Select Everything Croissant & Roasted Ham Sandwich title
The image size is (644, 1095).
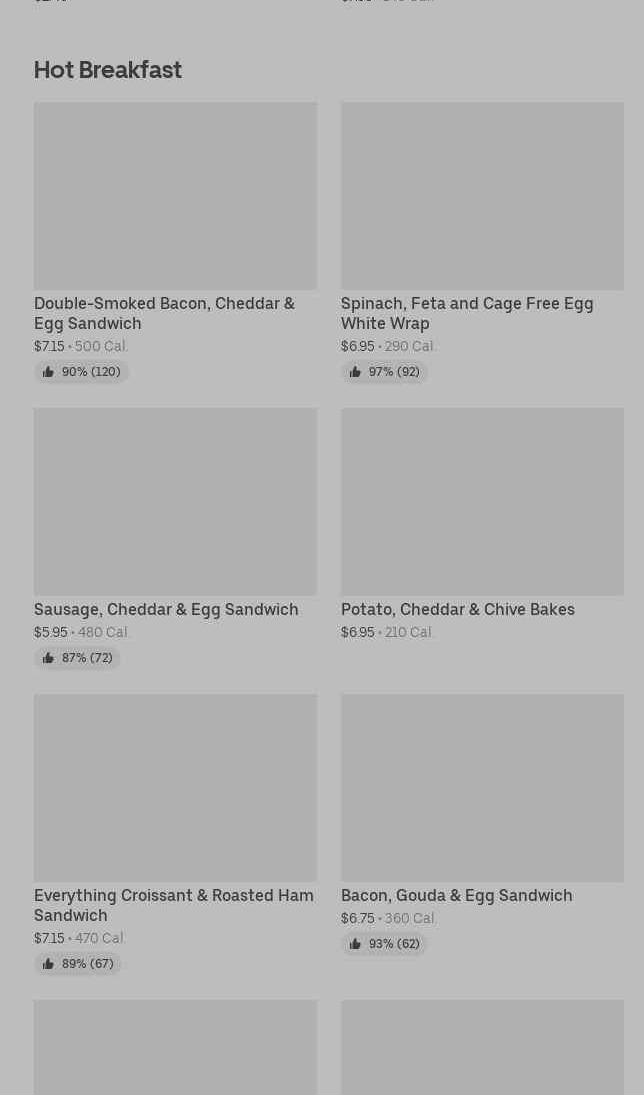tap(174, 905)
